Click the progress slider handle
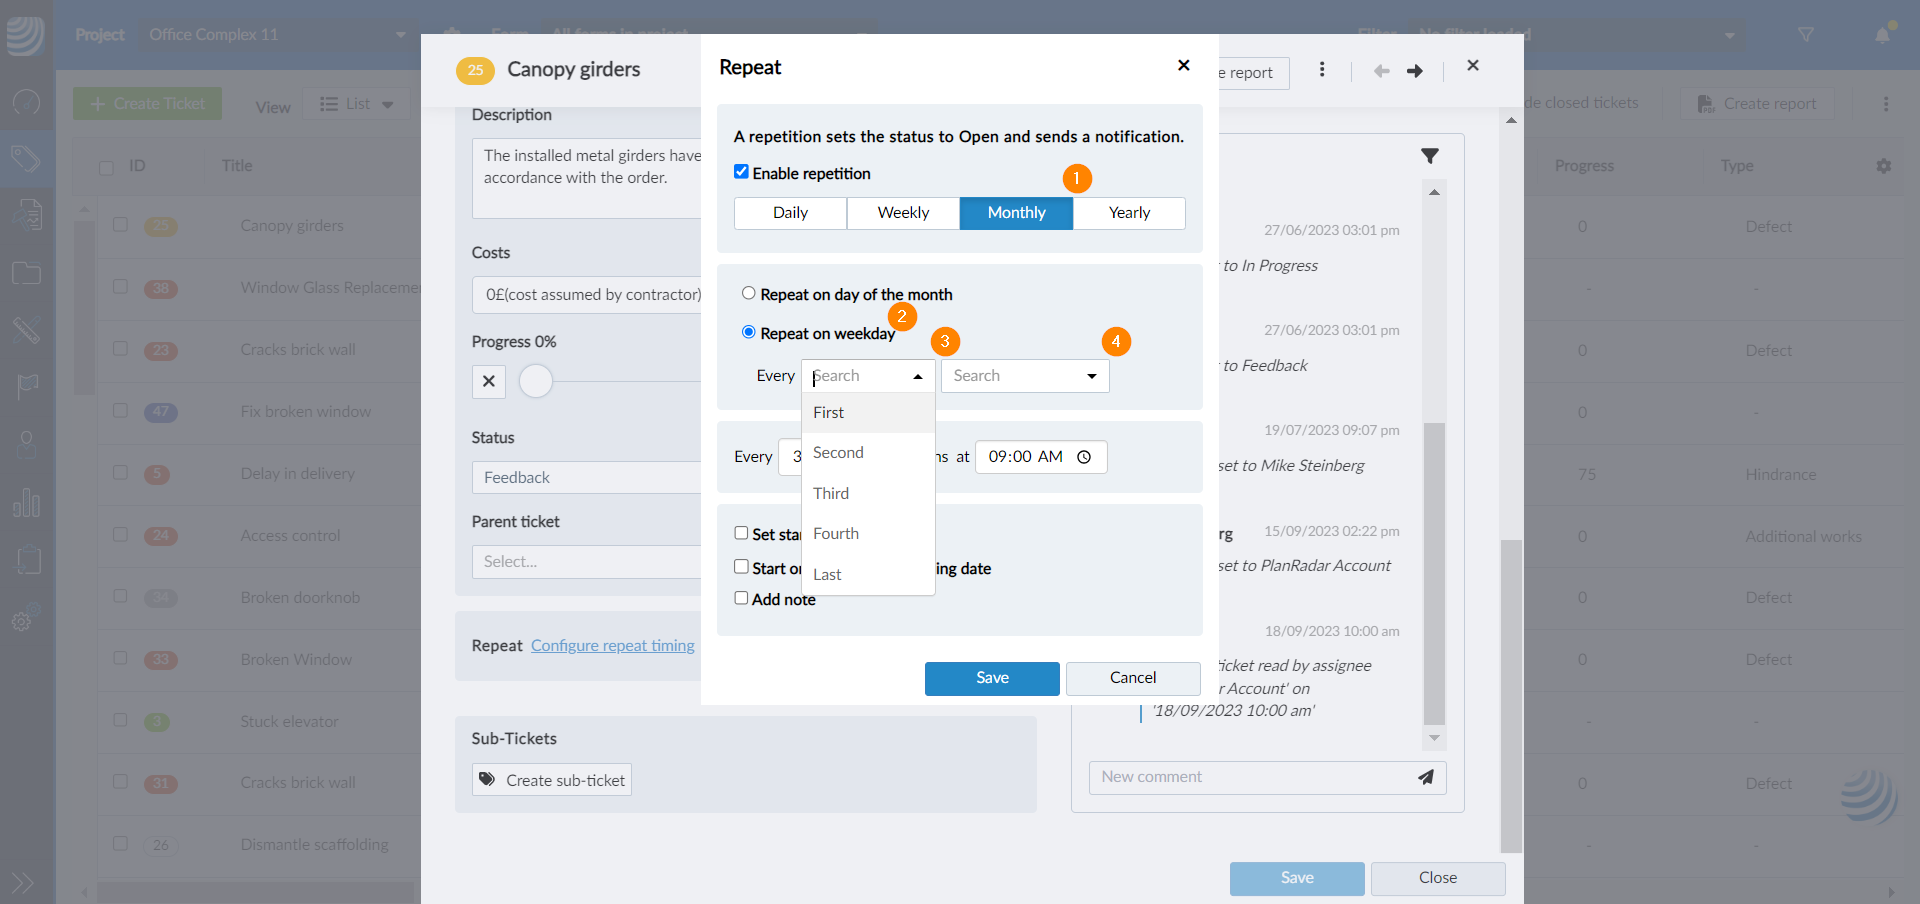This screenshot has height=904, width=1920. (536, 381)
